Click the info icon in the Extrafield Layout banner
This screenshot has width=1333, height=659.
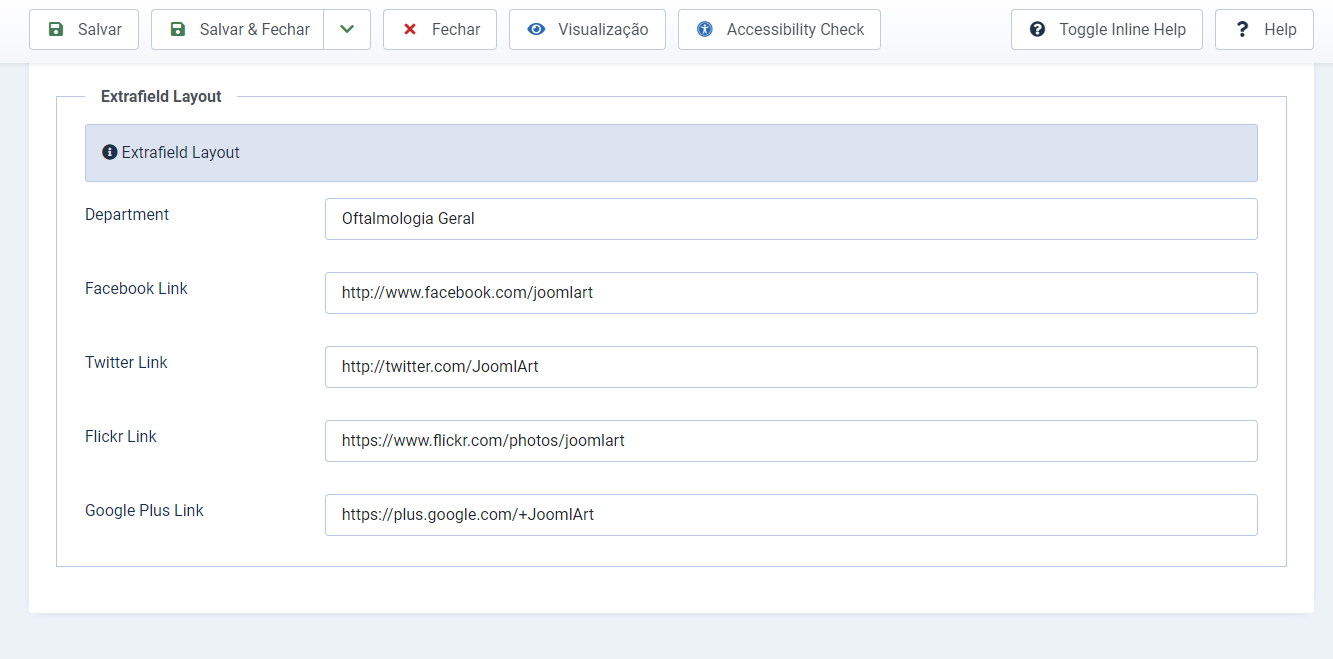(x=110, y=153)
